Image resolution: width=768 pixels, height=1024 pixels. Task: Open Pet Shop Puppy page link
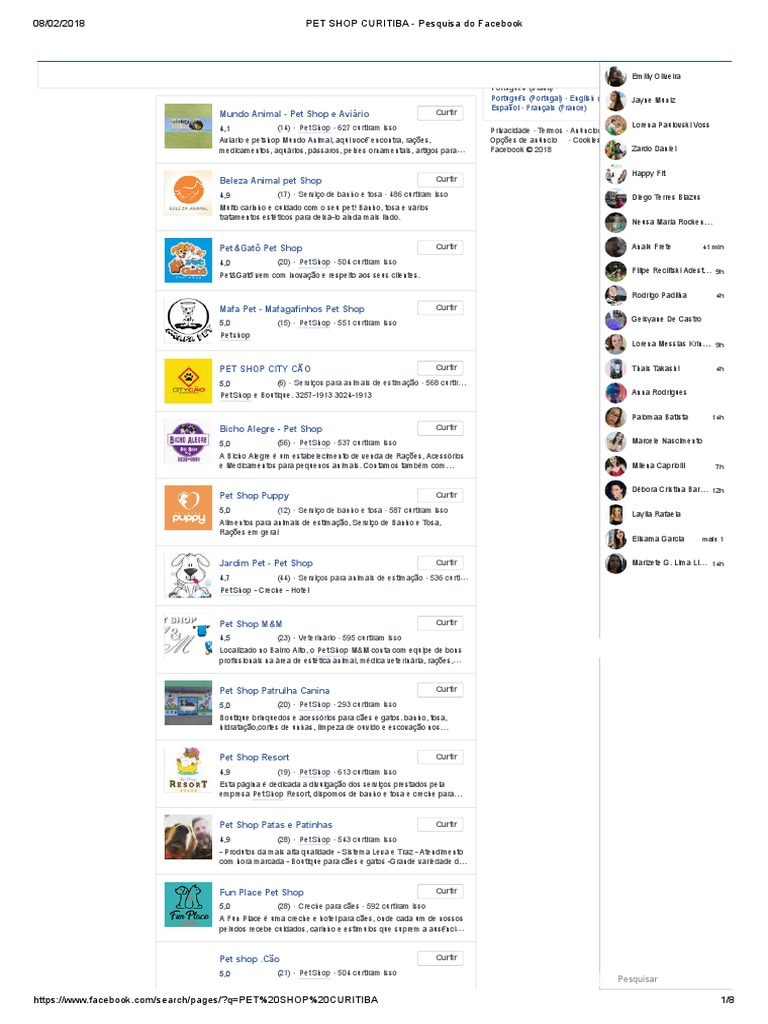pos(254,496)
